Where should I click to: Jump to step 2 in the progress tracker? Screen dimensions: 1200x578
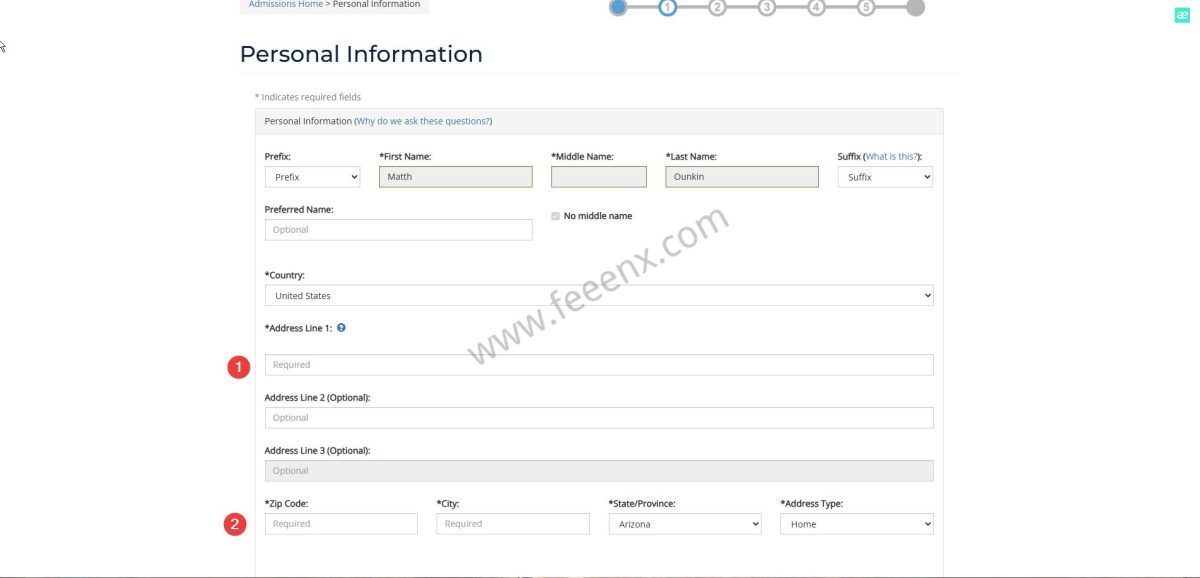(717, 8)
